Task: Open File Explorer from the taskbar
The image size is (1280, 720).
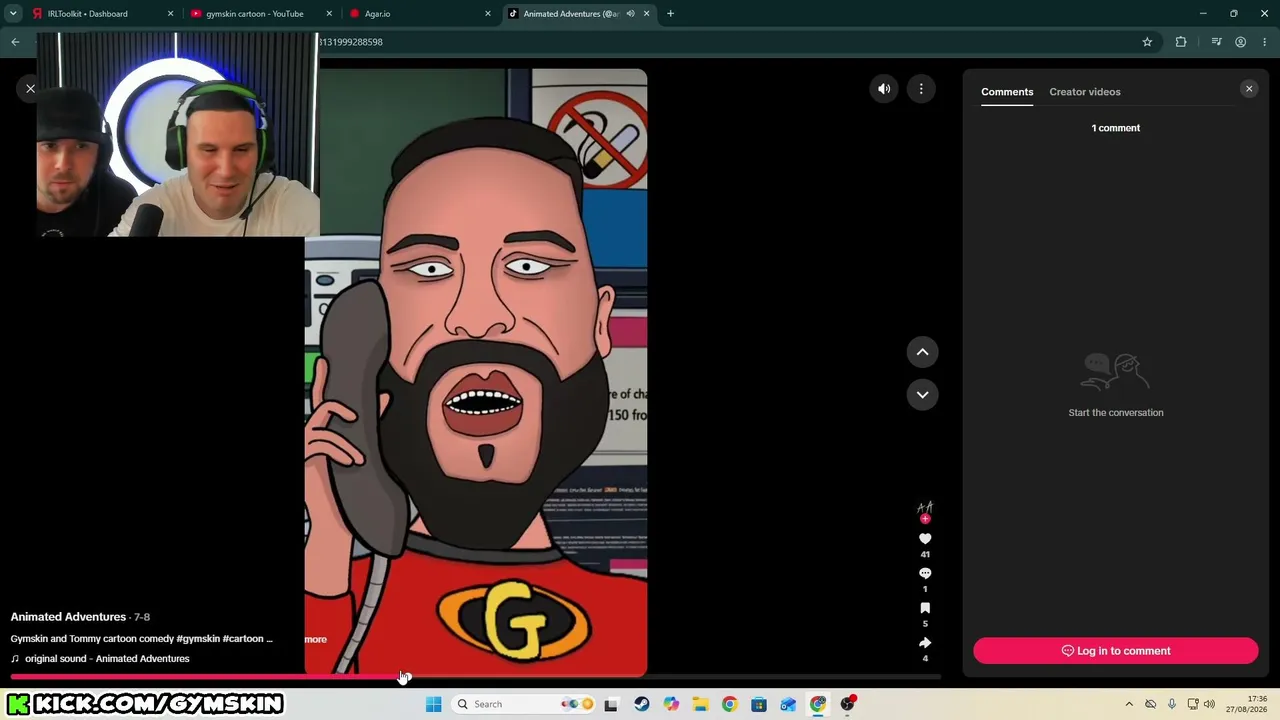Action: [x=700, y=704]
